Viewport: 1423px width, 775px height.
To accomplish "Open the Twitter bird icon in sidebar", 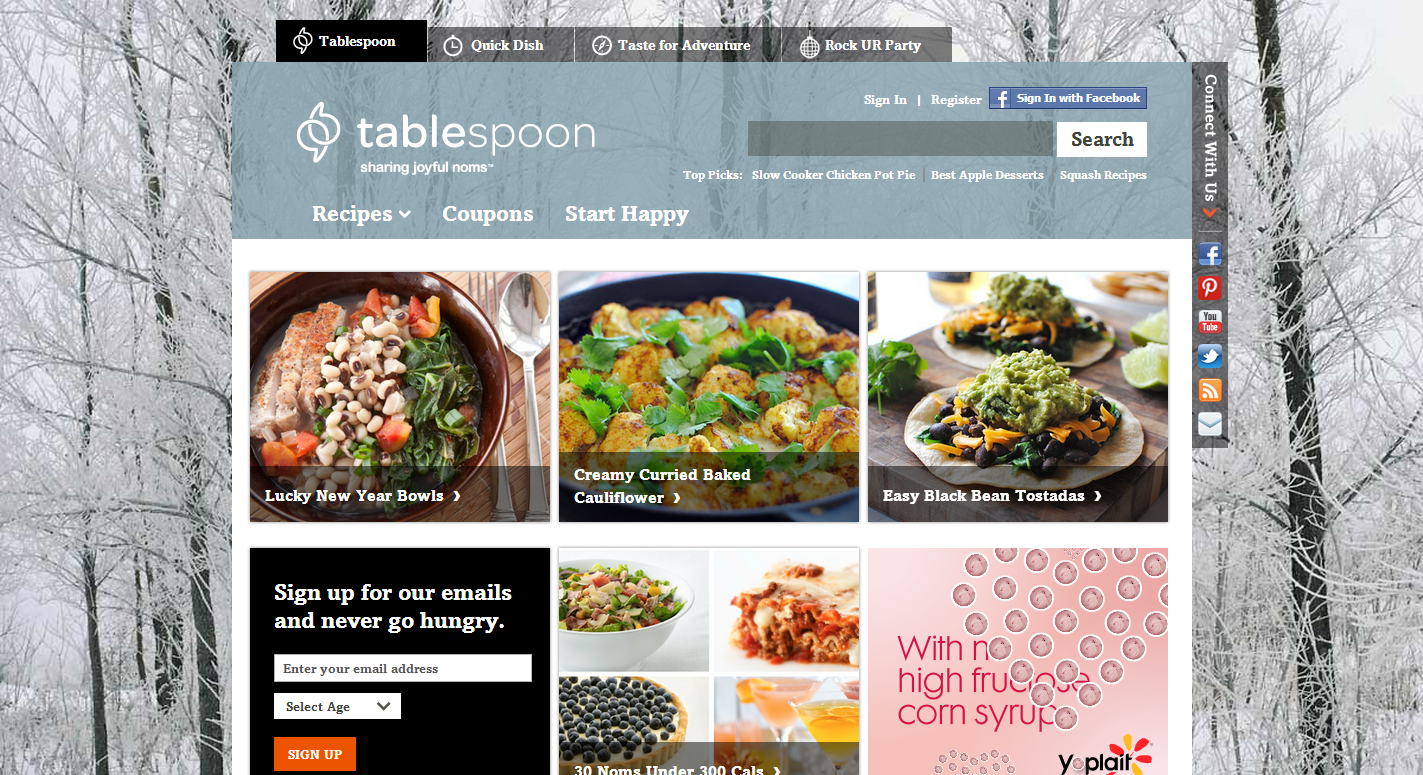I will [x=1209, y=356].
